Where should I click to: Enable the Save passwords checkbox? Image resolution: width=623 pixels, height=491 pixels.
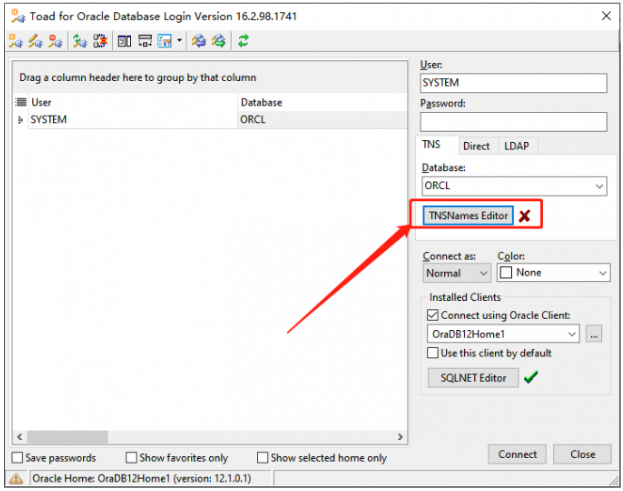(x=17, y=458)
